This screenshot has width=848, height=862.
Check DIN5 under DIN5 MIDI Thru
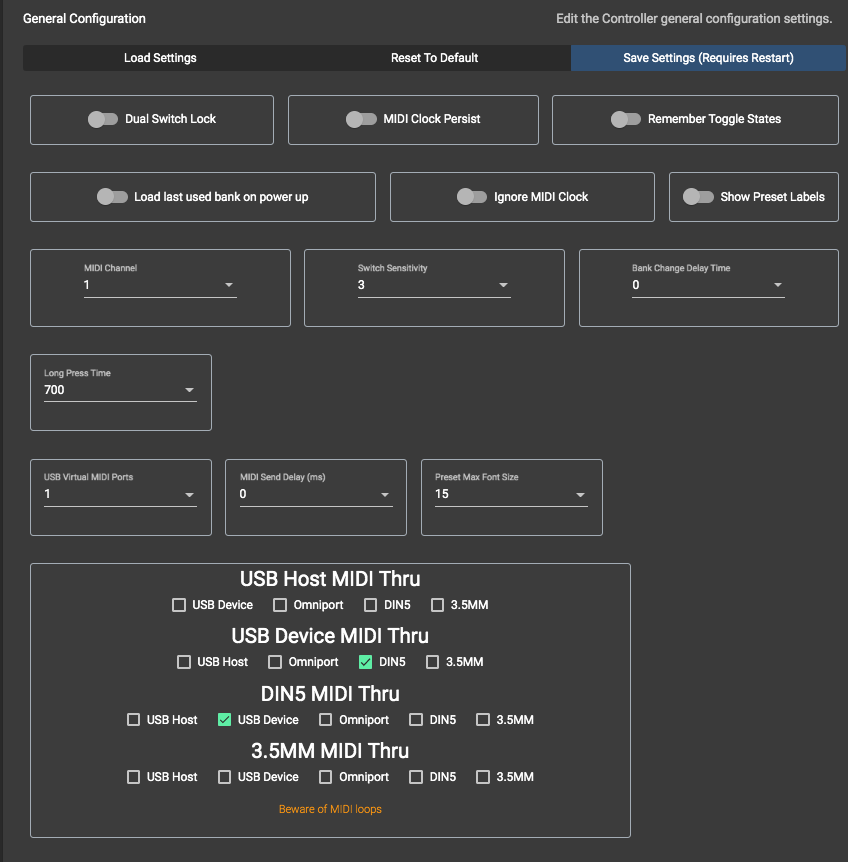click(x=416, y=720)
